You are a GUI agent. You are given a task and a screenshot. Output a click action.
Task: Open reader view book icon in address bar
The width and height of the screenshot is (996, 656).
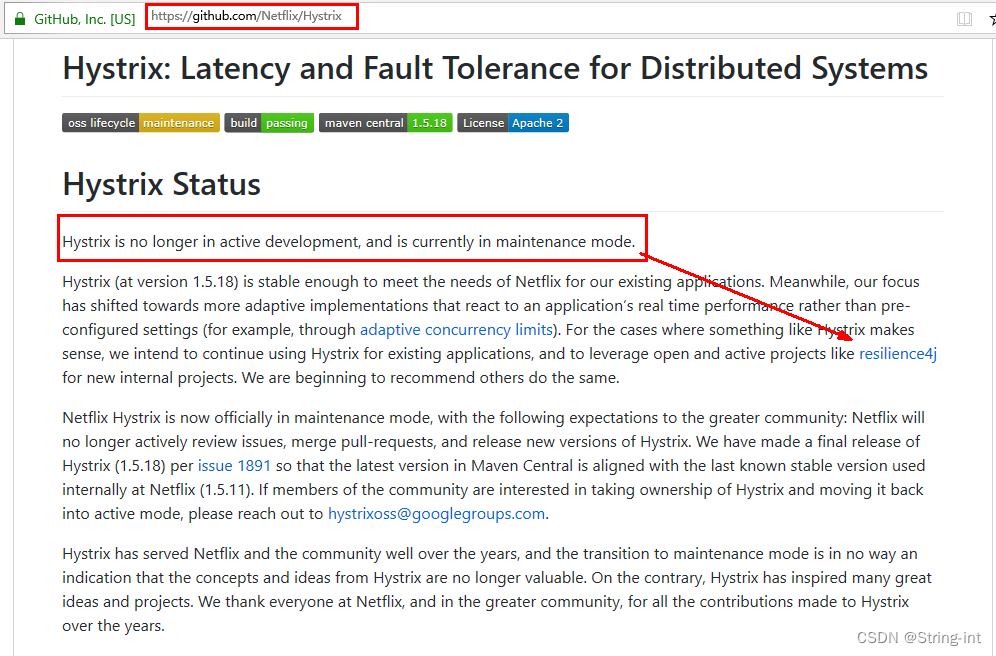pos(964,19)
